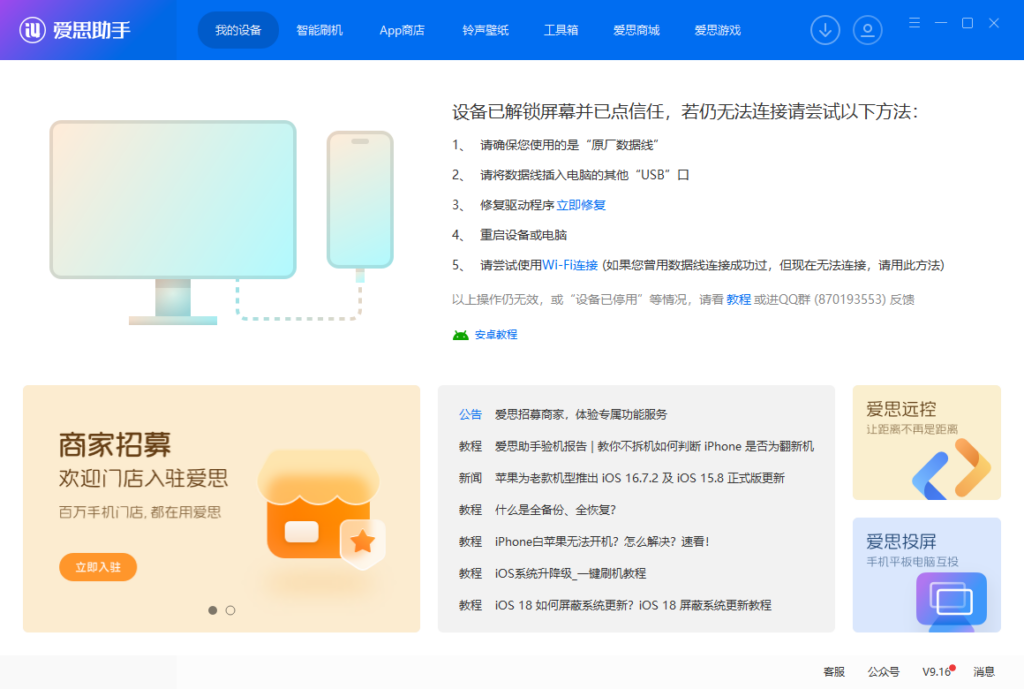Screen dimensions: 1024x689
Task: Click the phone illustration
Action: pyautogui.click(x=360, y=200)
